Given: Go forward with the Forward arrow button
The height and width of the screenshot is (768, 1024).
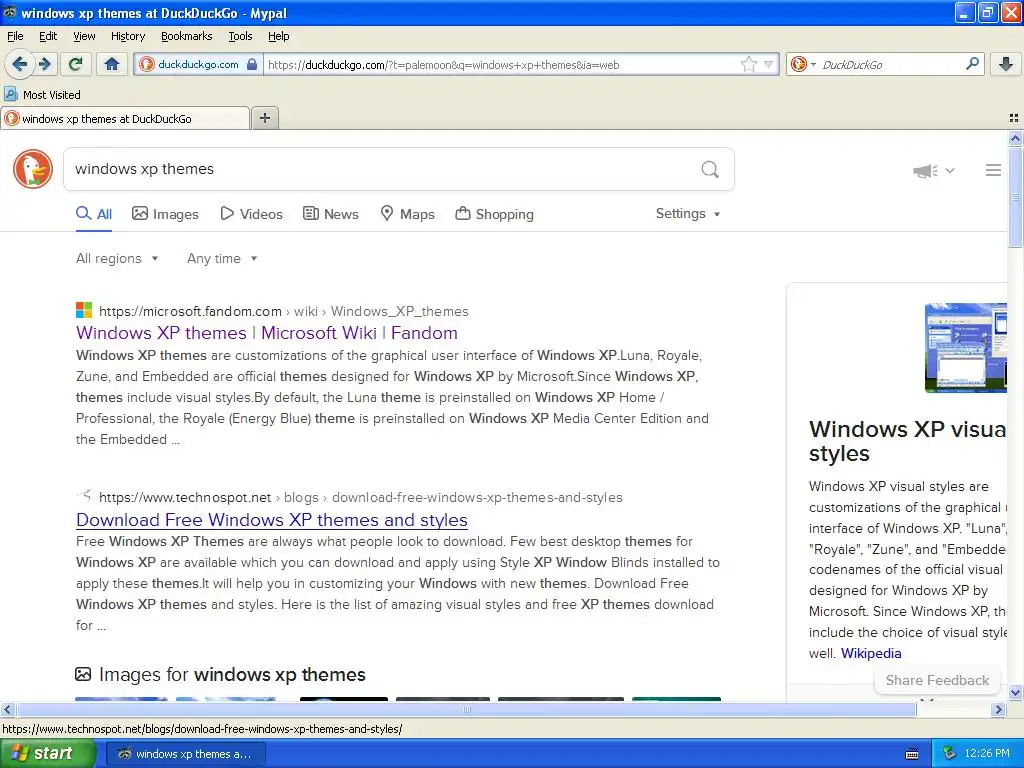Looking at the screenshot, I should 45,64.
